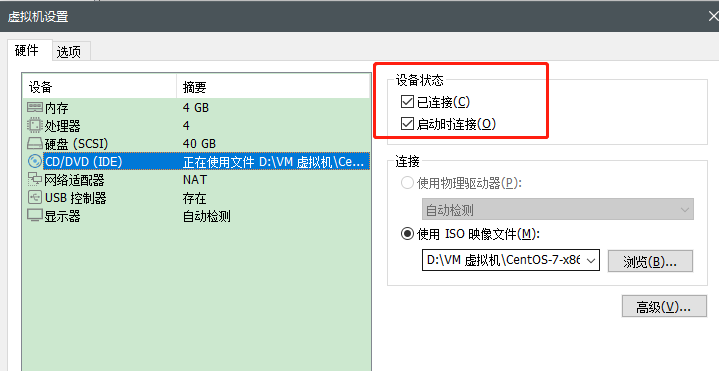Click the 设备 column header
The width and height of the screenshot is (719, 371).
[100, 87]
